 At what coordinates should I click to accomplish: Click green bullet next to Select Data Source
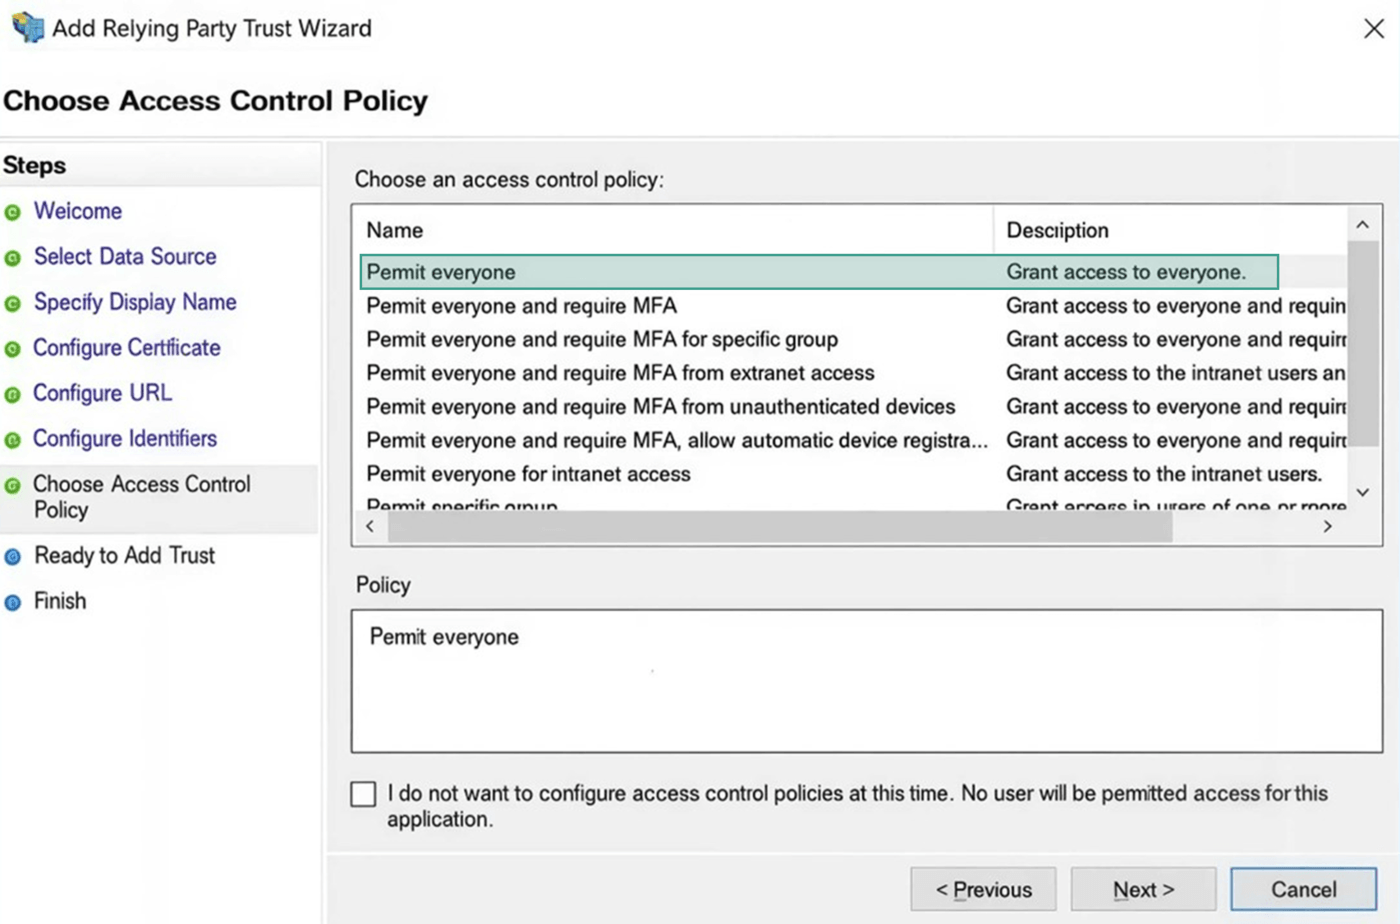13,258
